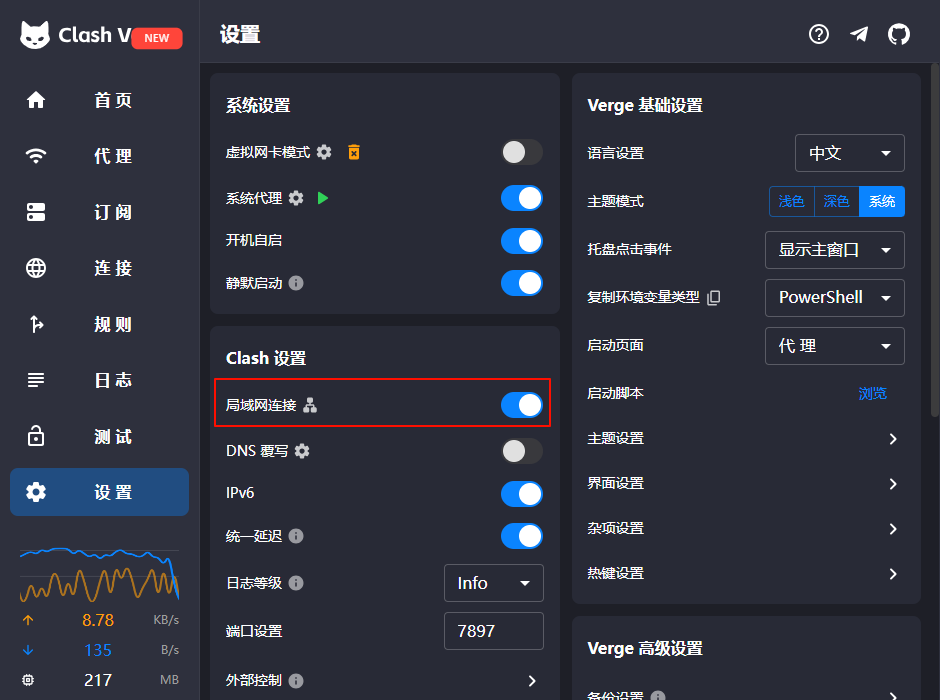
Task: Click the 217 memory usage value
Action: click(x=98, y=680)
